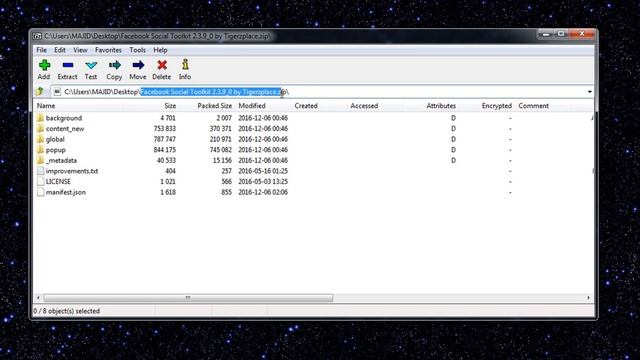Go up one folder level arrow
Screen dimensions: 640x360
tap(40, 91)
